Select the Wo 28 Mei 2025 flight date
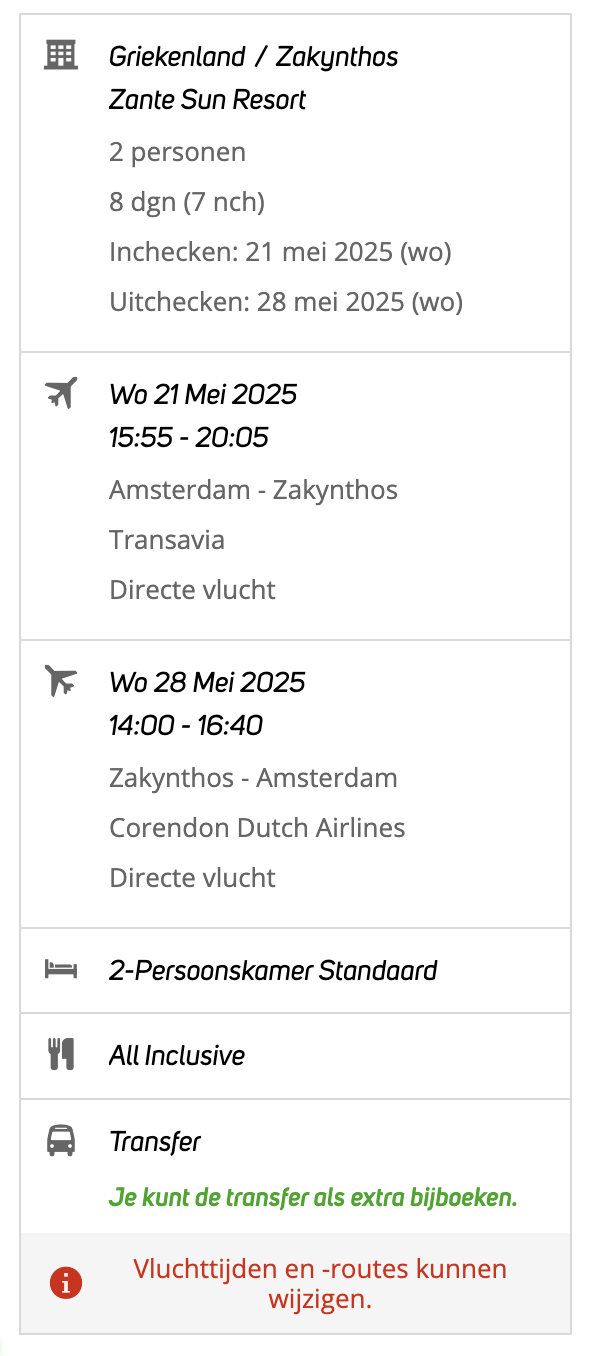 click(207, 682)
